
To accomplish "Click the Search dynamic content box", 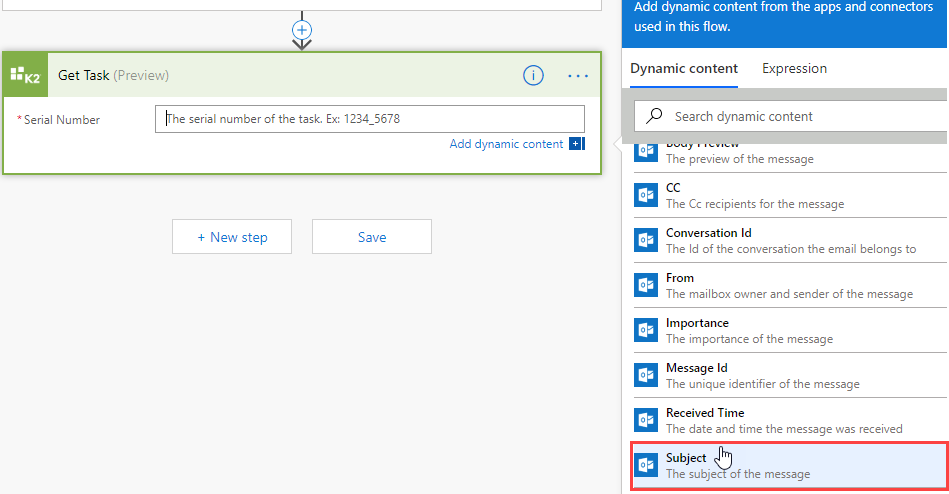I will pyautogui.click(x=800, y=116).
